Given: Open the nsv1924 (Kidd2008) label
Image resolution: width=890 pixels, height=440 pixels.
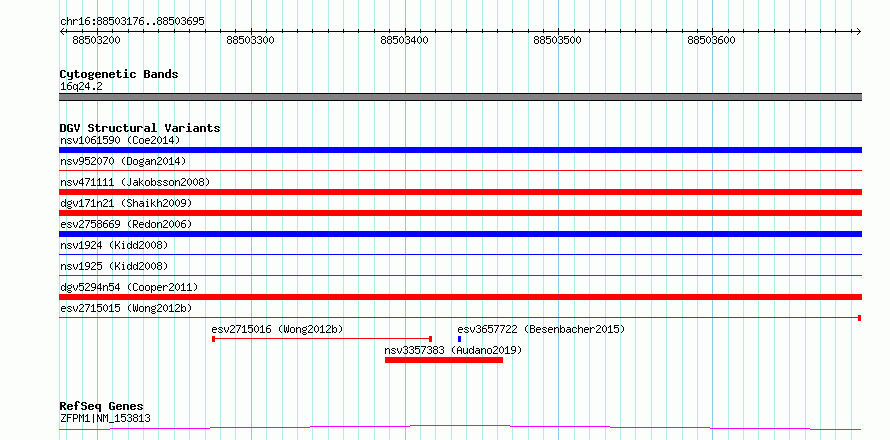Looking at the screenshot, I should (114, 245).
